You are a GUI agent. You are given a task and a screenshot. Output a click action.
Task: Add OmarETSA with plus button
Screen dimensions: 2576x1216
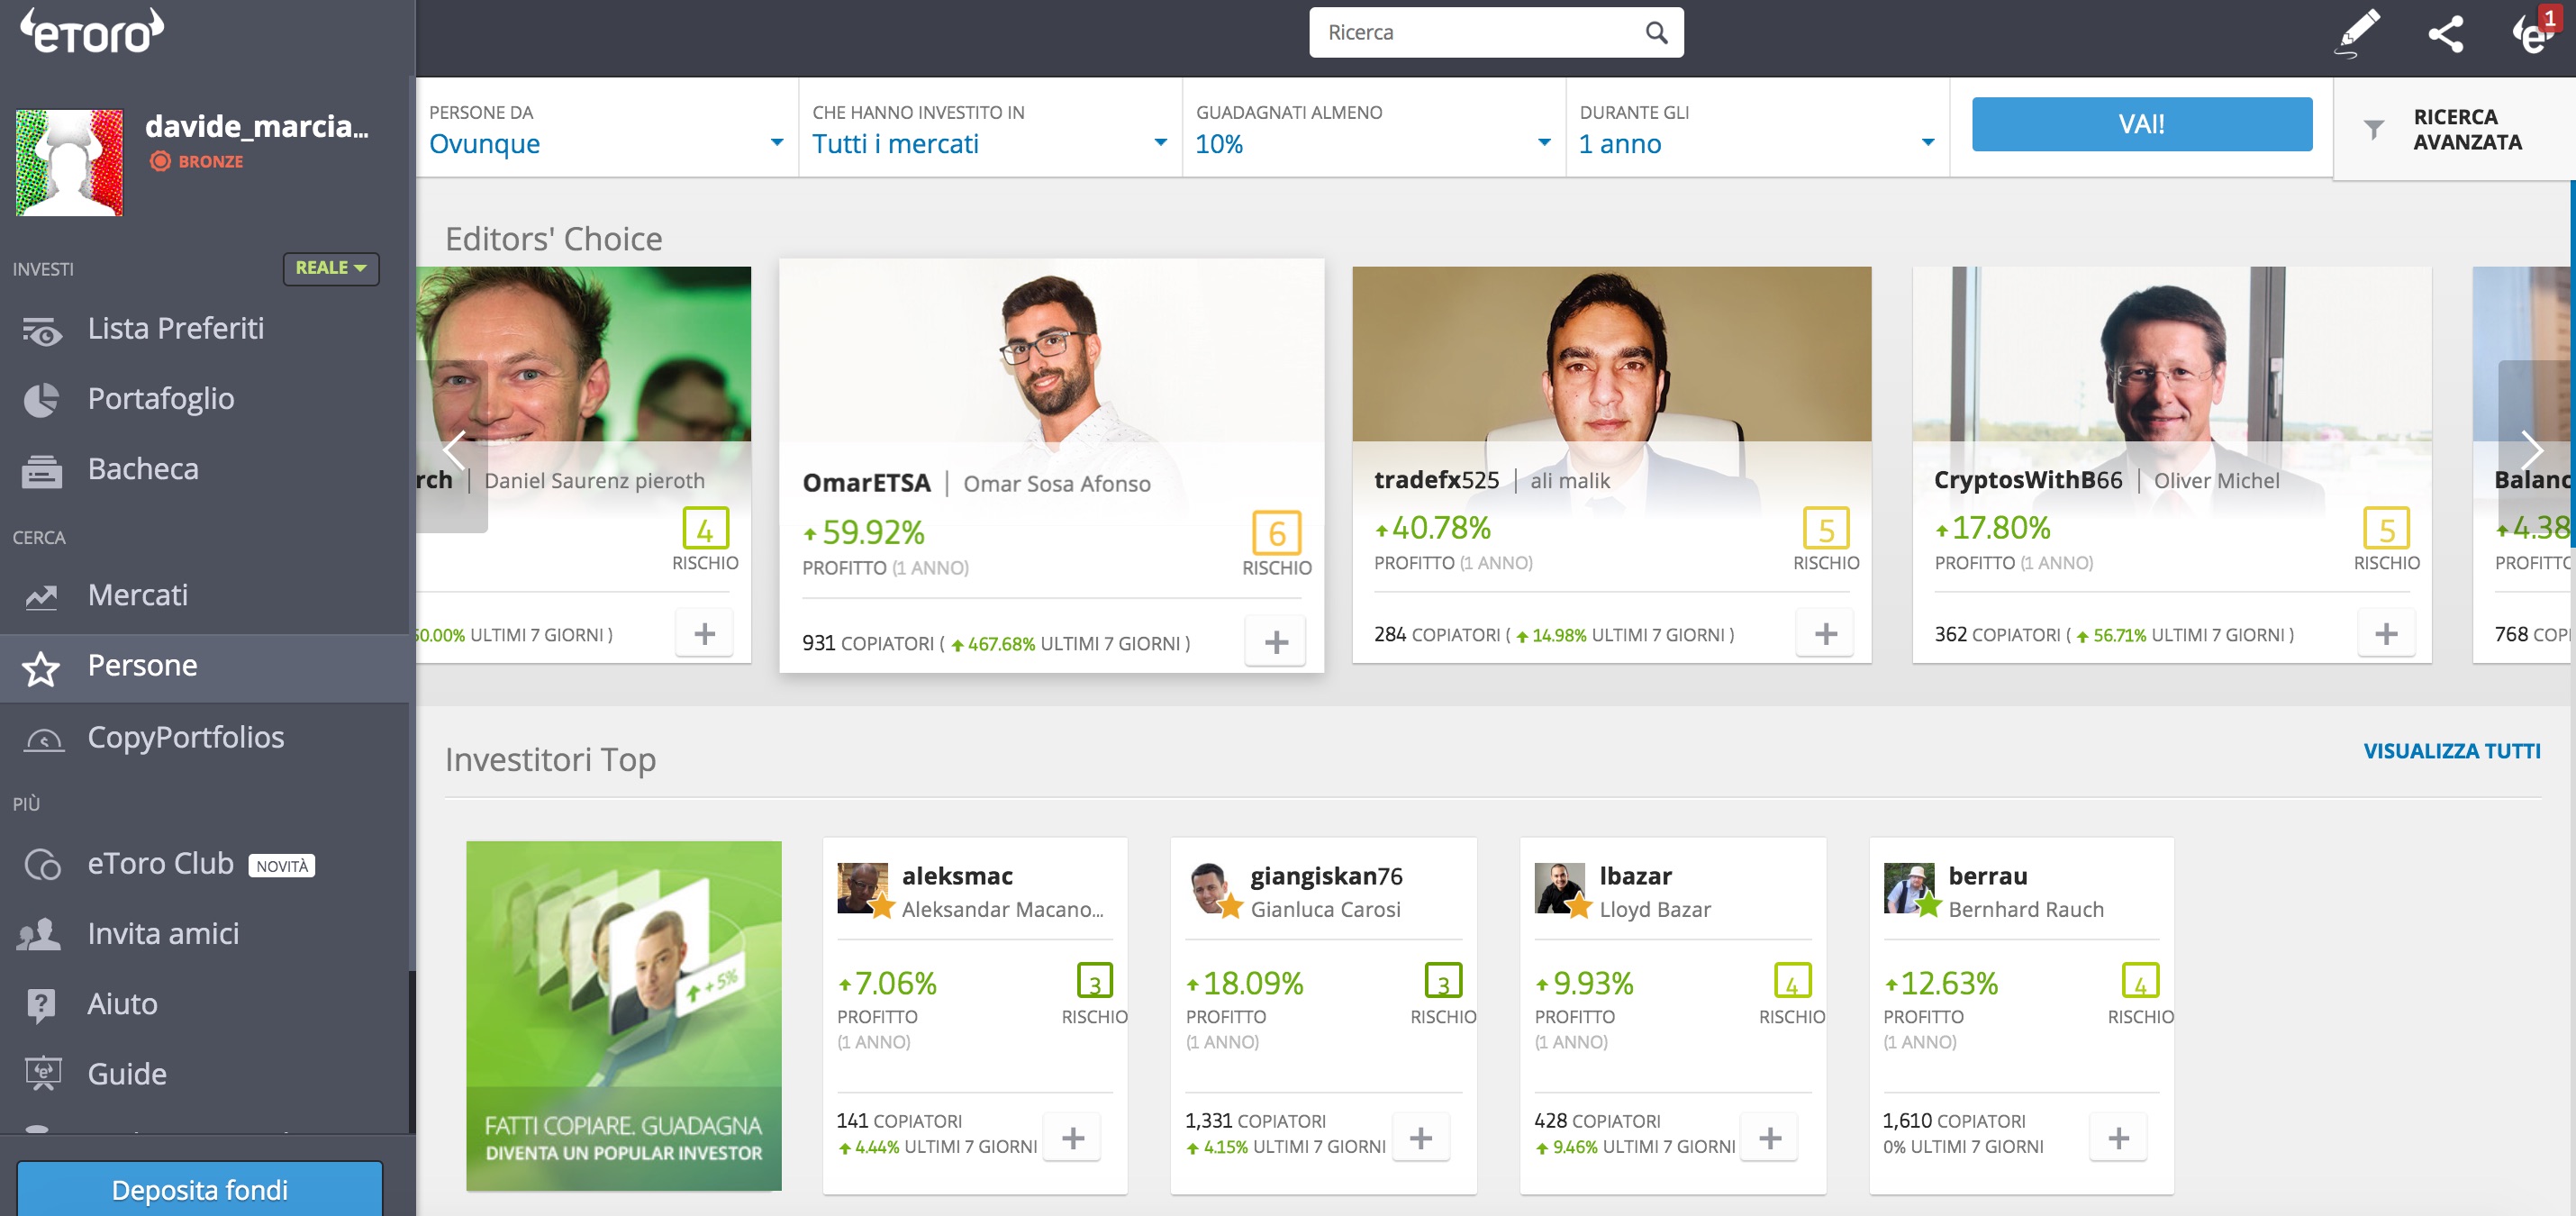click(1275, 642)
